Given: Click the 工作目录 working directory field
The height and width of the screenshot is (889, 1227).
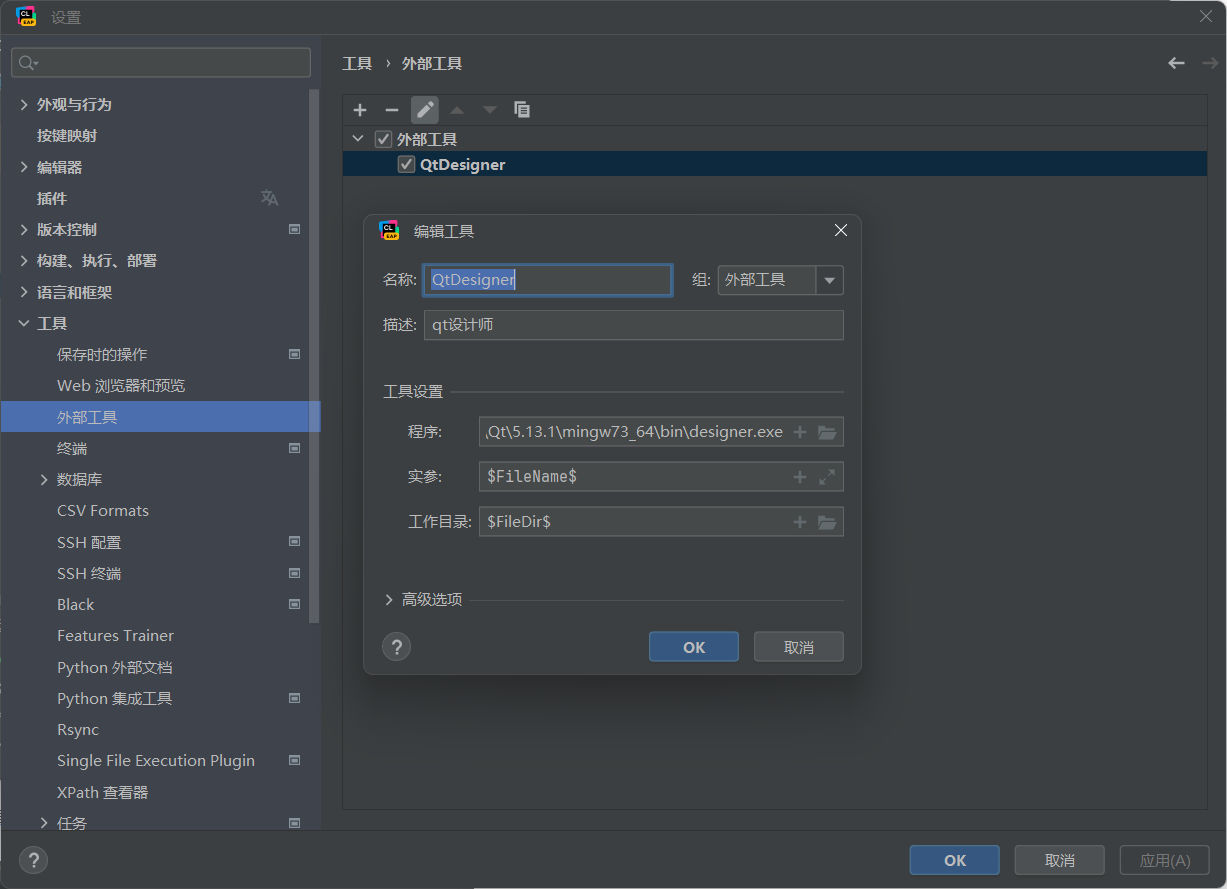Looking at the screenshot, I should tap(661, 522).
